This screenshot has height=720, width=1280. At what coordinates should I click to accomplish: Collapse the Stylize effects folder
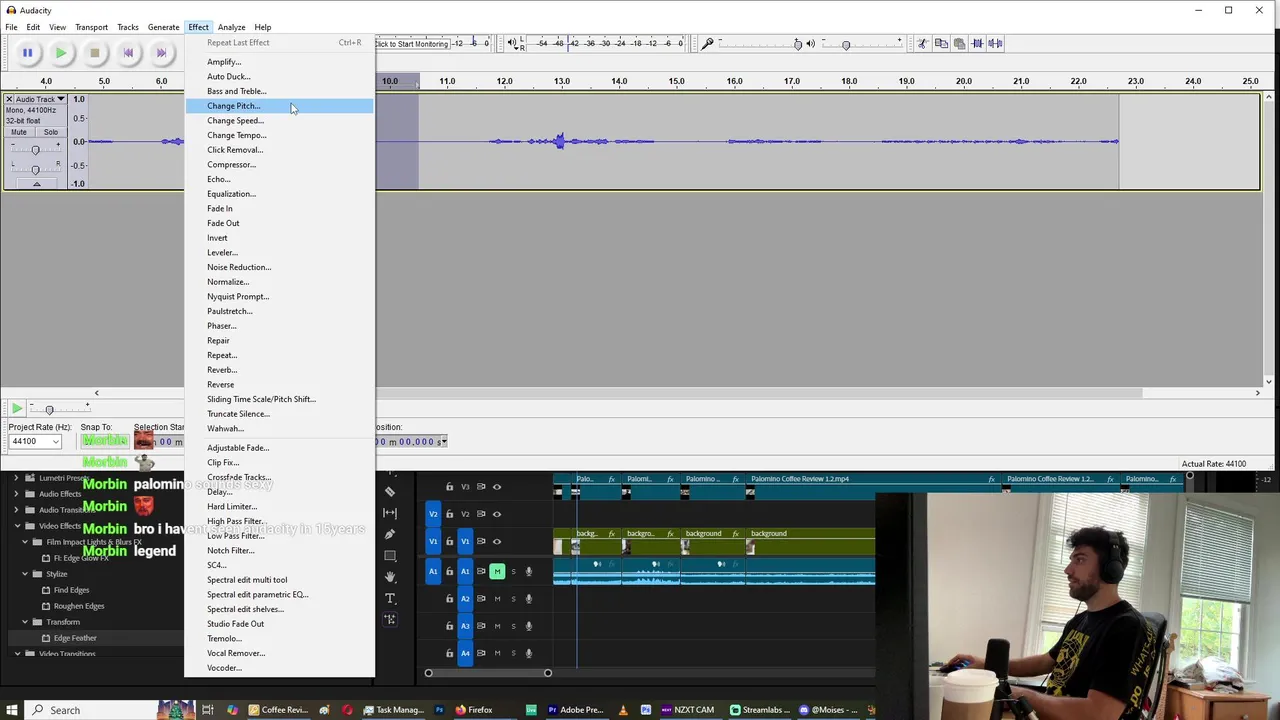coord(25,574)
